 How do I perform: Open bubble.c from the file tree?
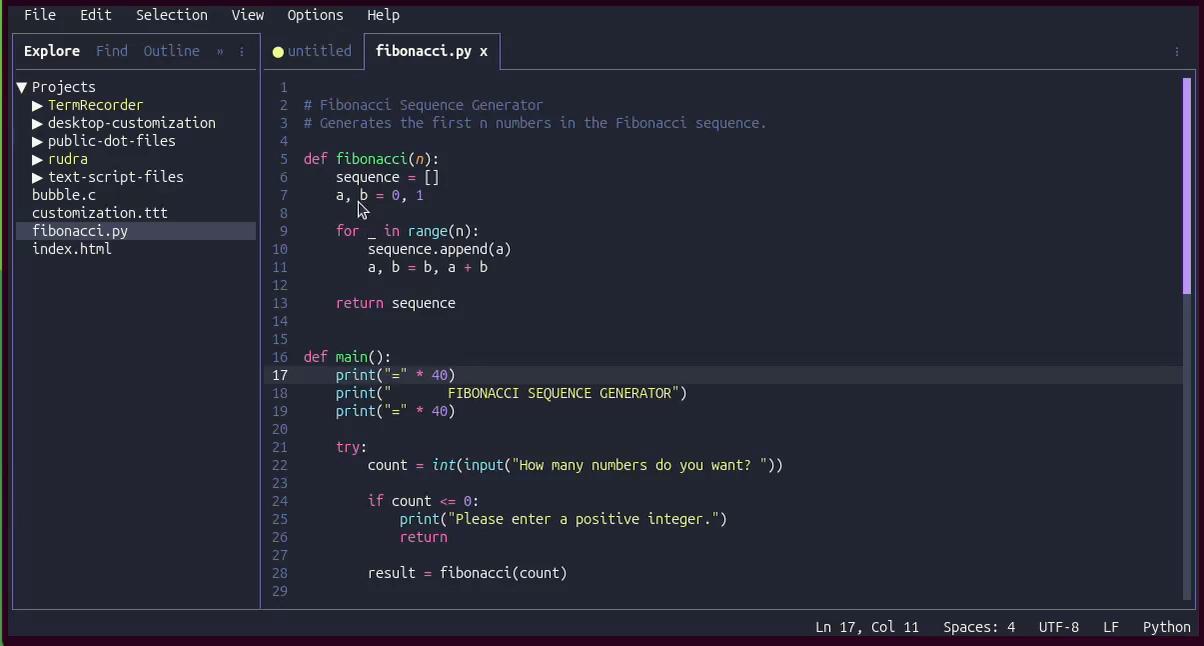coord(64,195)
